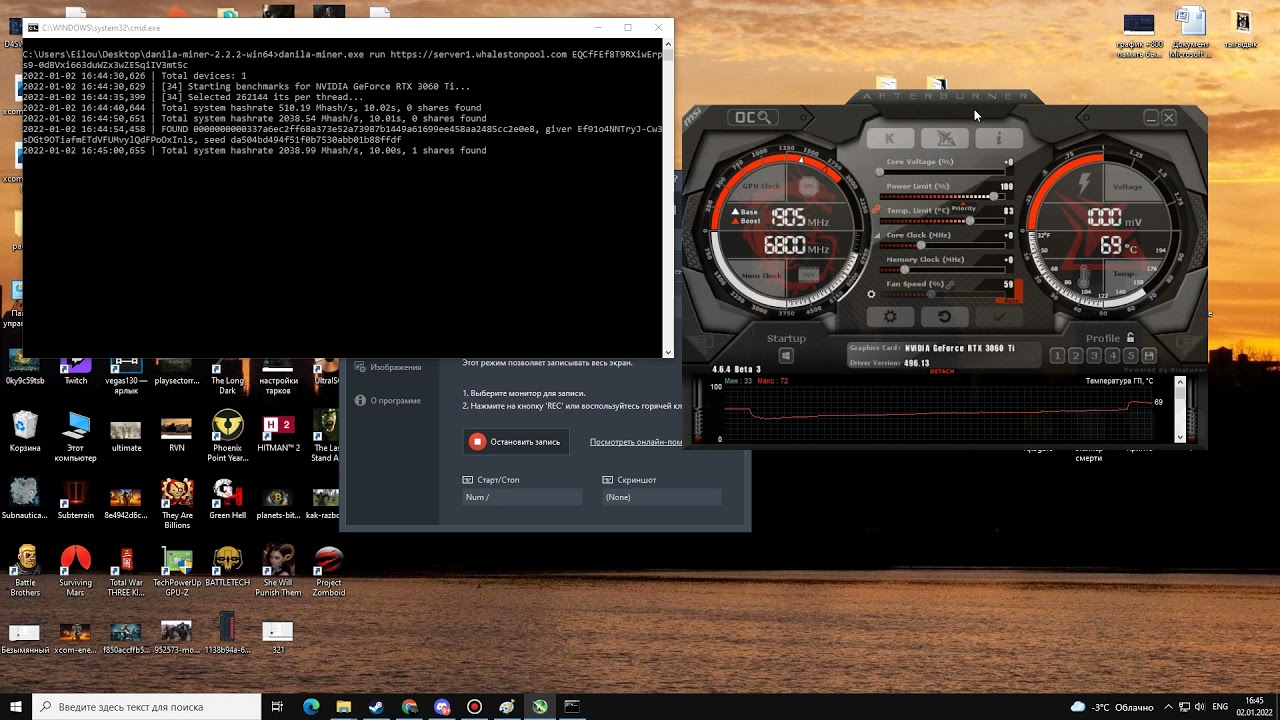The image size is (1280, 720).
Task: Click the Power Limit slider handle
Action: (x=993, y=196)
